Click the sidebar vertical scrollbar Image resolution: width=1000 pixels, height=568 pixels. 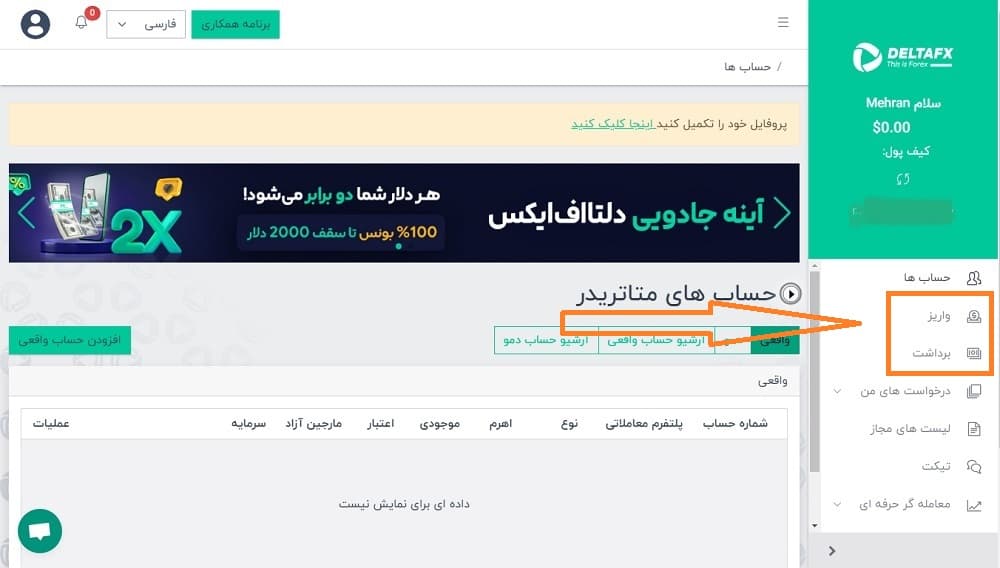(x=814, y=373)
